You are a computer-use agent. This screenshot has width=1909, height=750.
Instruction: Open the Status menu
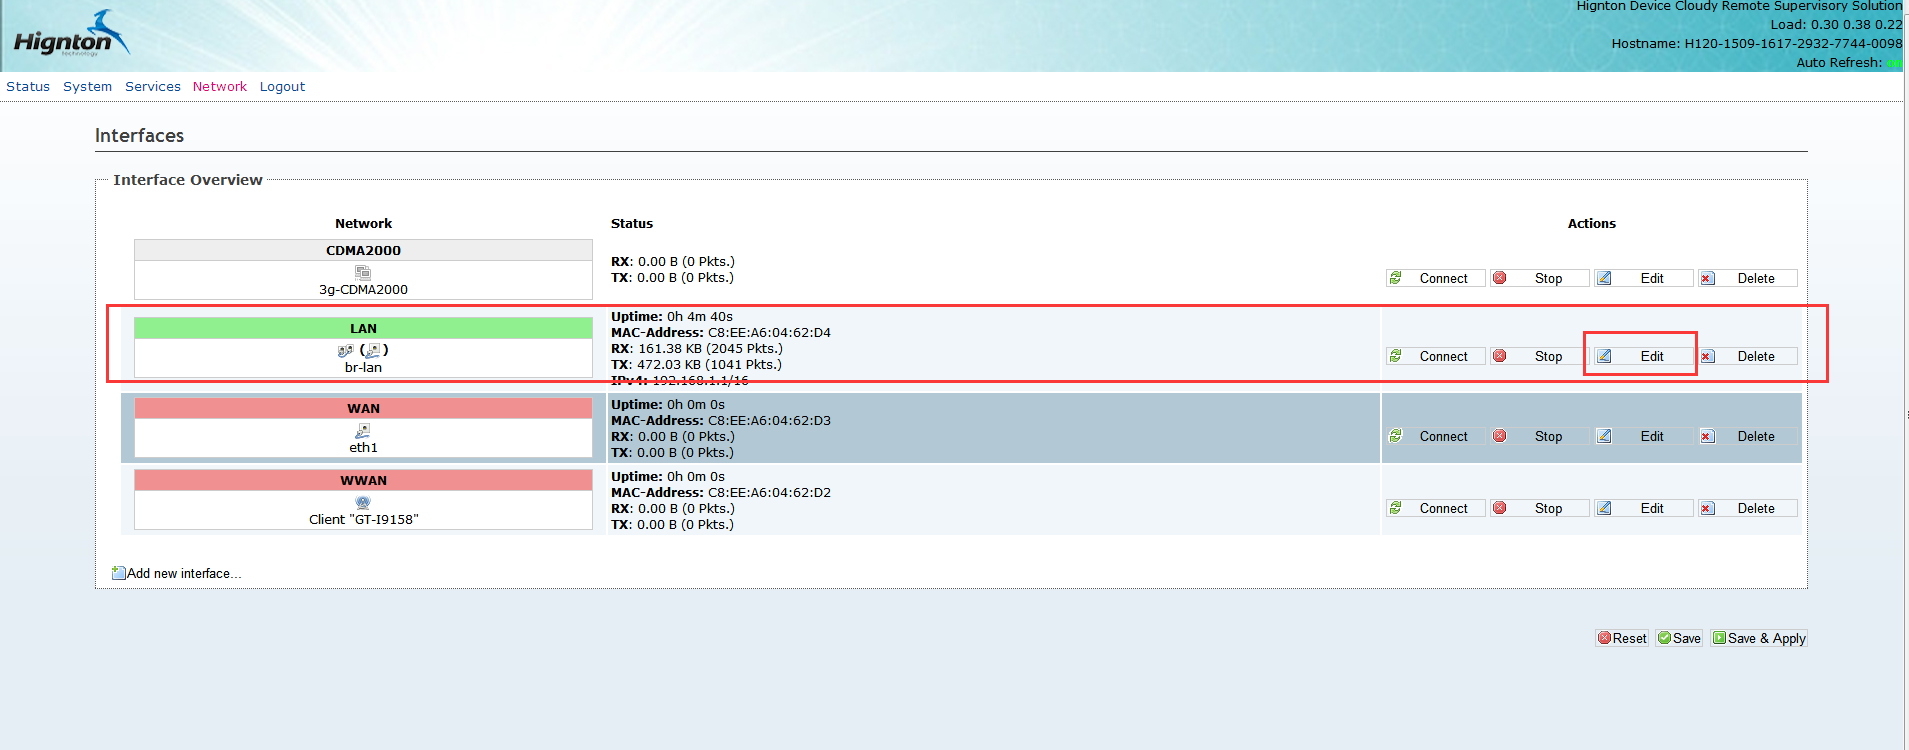point(28,87)
